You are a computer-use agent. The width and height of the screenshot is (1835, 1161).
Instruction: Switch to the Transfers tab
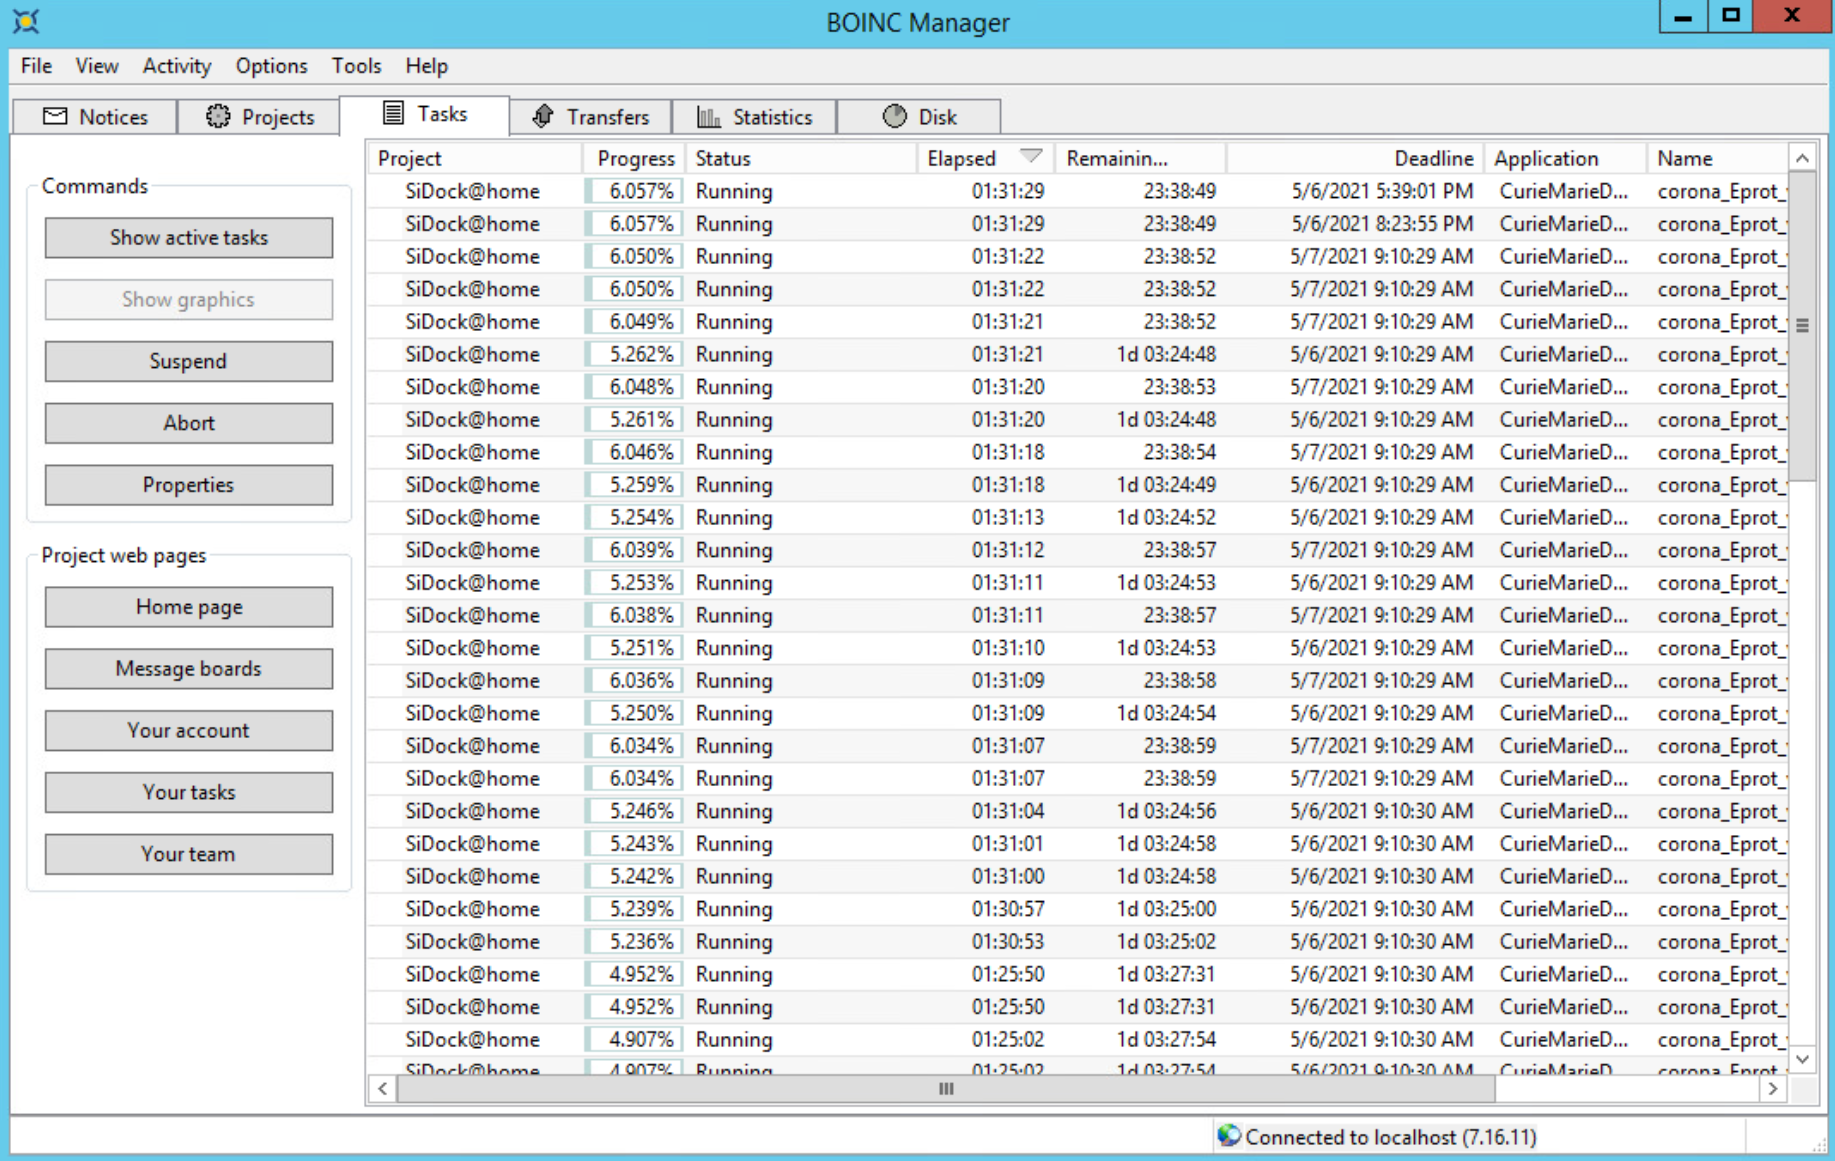tap(590, 117)
